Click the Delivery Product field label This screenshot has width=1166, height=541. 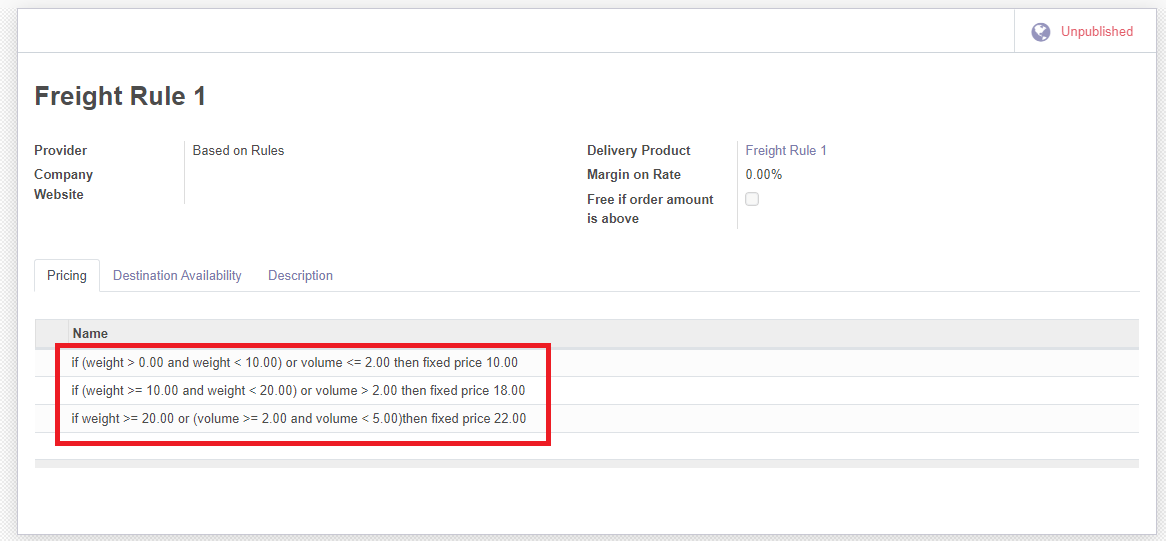click(x=638, y=150)
